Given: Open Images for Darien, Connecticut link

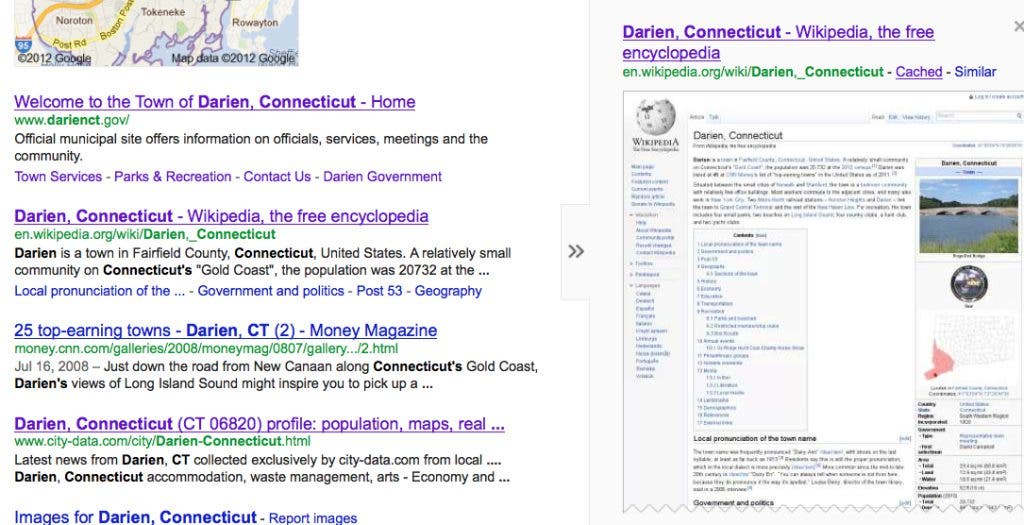Looking at the screenshot, I should click(135, 518).
